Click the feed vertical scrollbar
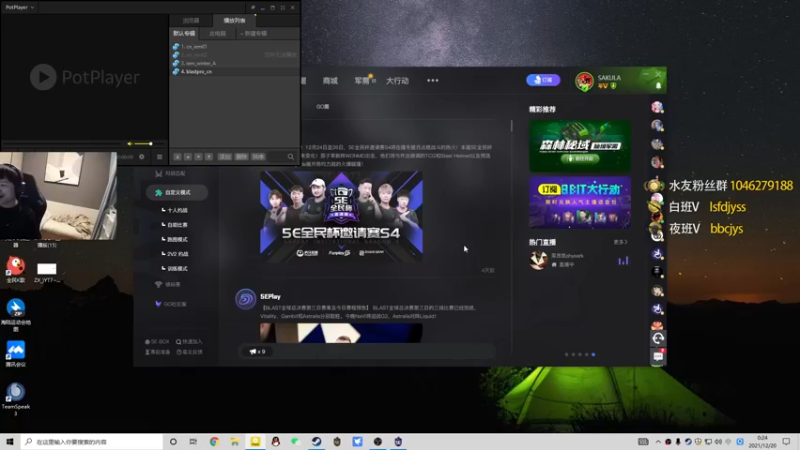 click(x=511, y=126)
